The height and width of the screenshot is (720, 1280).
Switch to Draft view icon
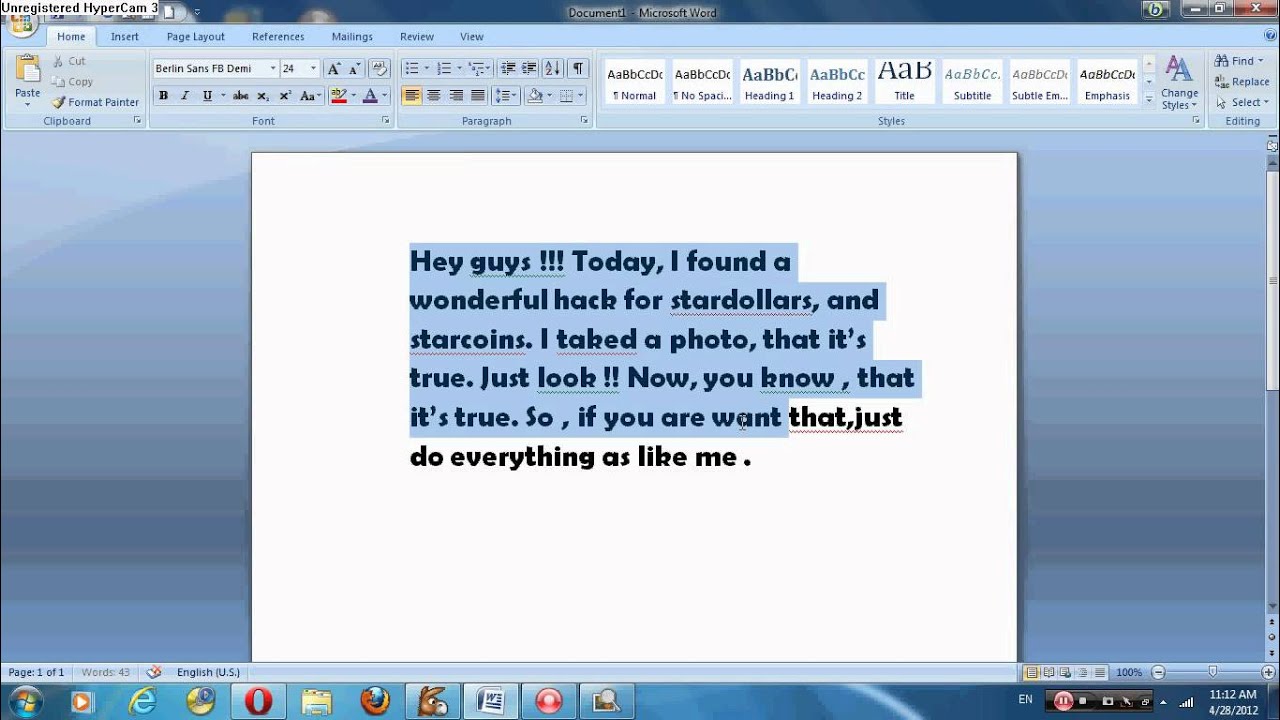(x=1100, y=673)
